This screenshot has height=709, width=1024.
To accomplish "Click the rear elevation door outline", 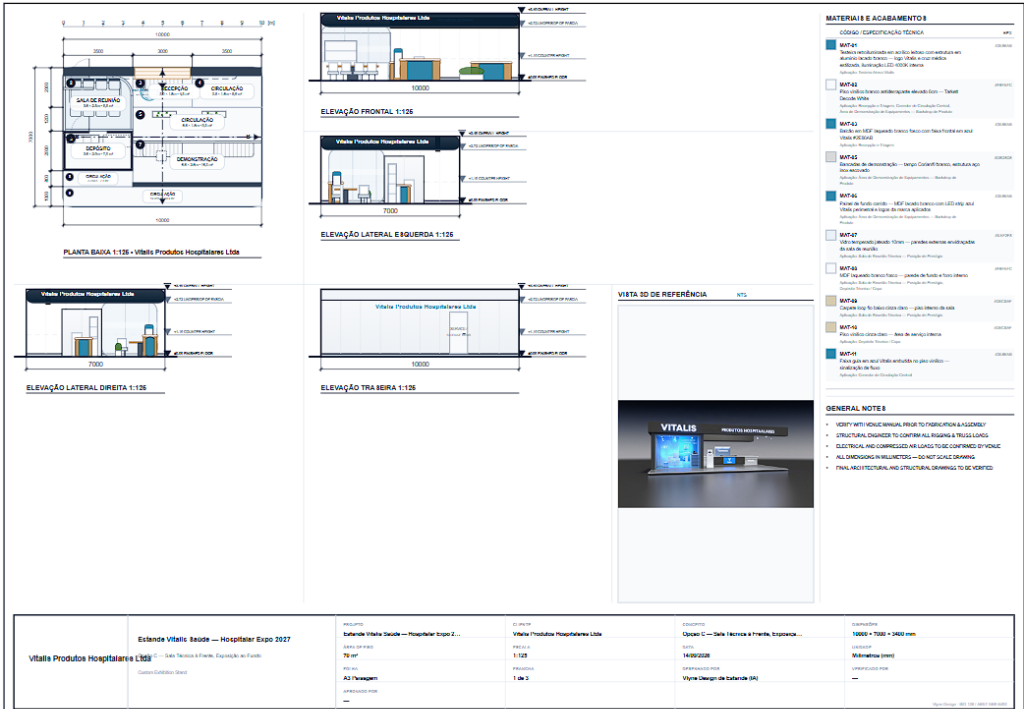I will coord(458,333).
